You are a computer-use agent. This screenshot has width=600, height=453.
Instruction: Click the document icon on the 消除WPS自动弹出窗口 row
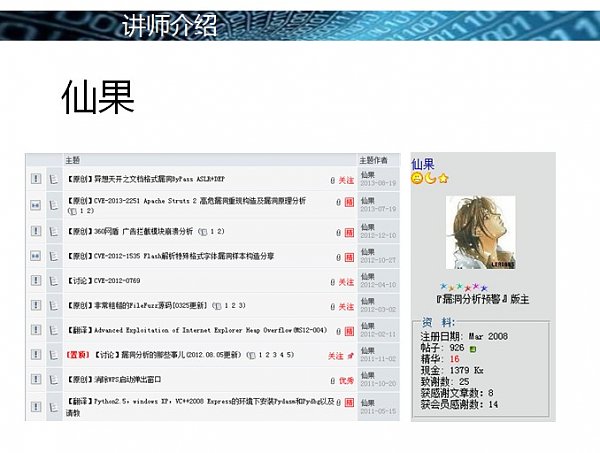tap(54, 379)
